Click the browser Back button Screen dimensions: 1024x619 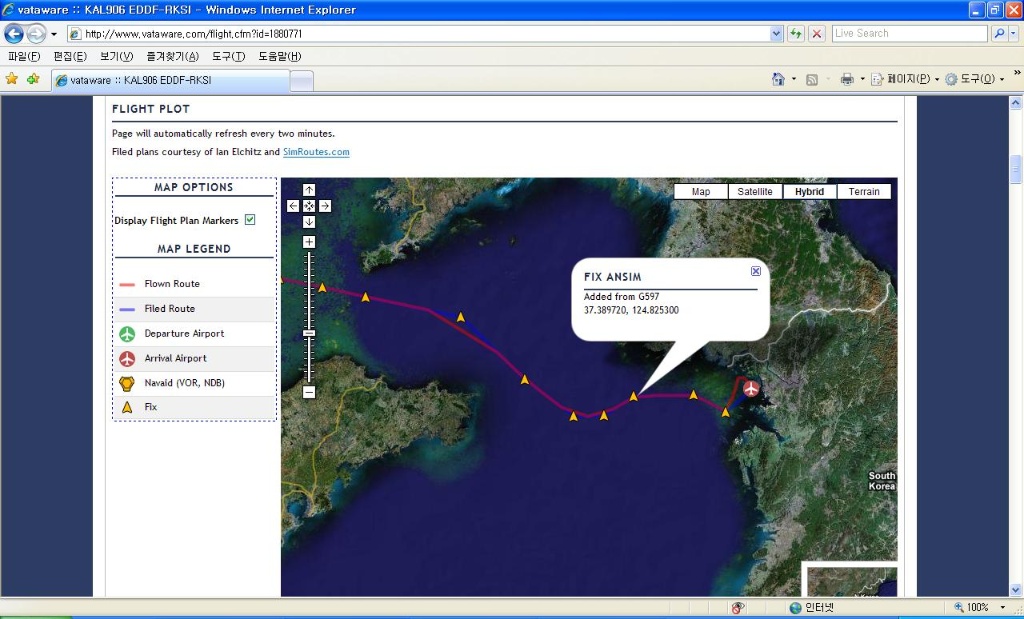pyautogui.click(x=14, y=33)
